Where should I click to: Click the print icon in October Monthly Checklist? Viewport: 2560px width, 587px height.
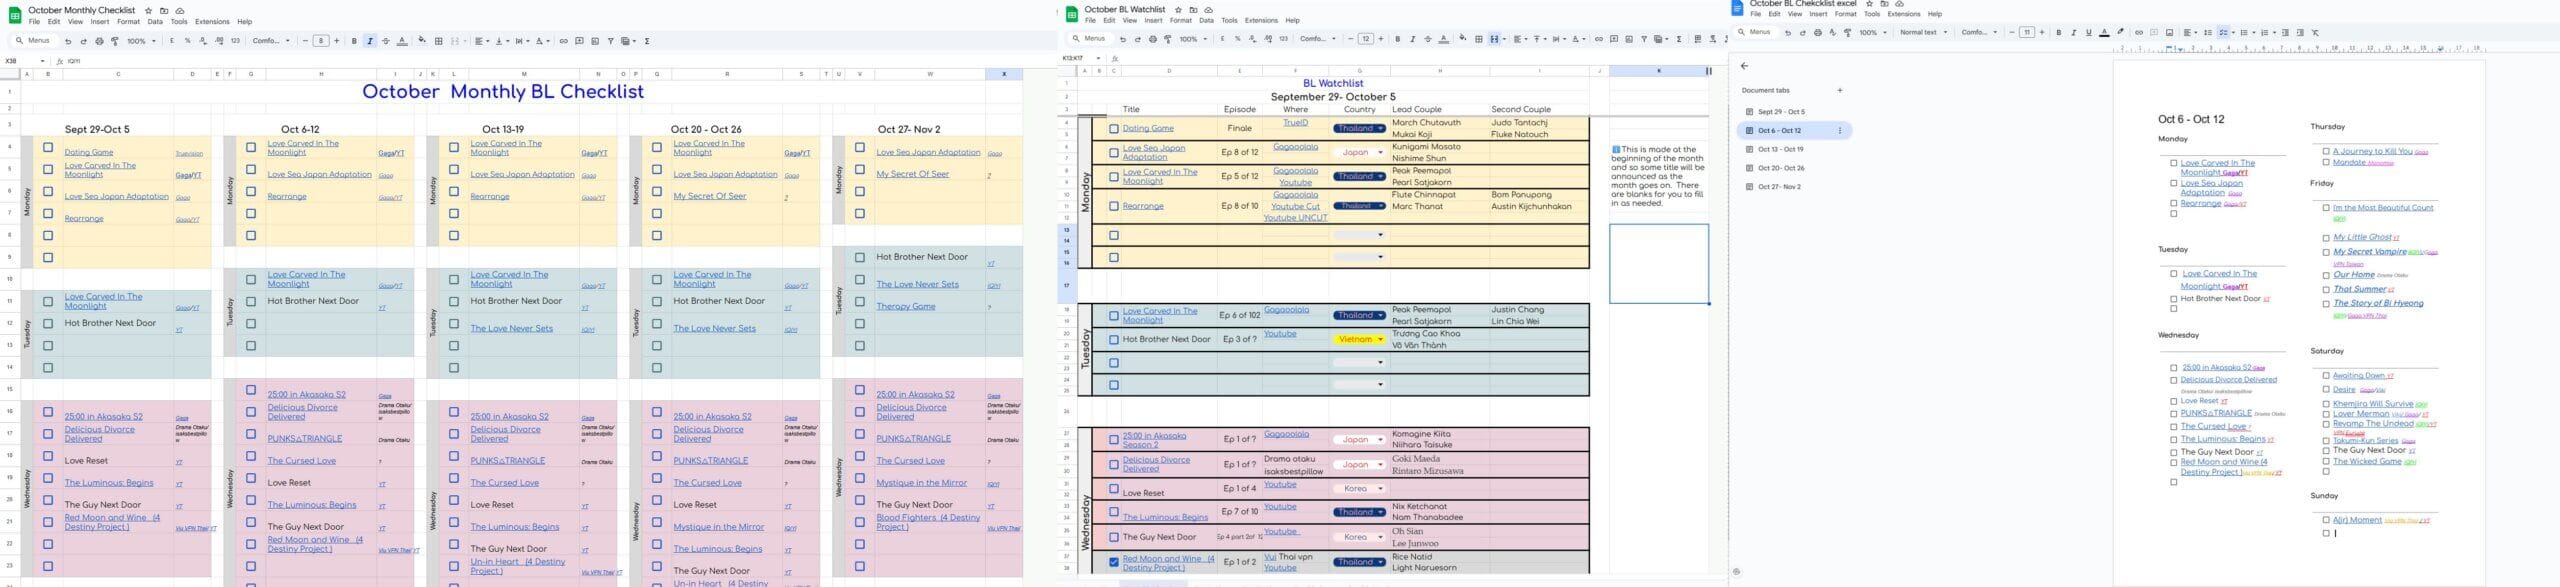point(99,41)
